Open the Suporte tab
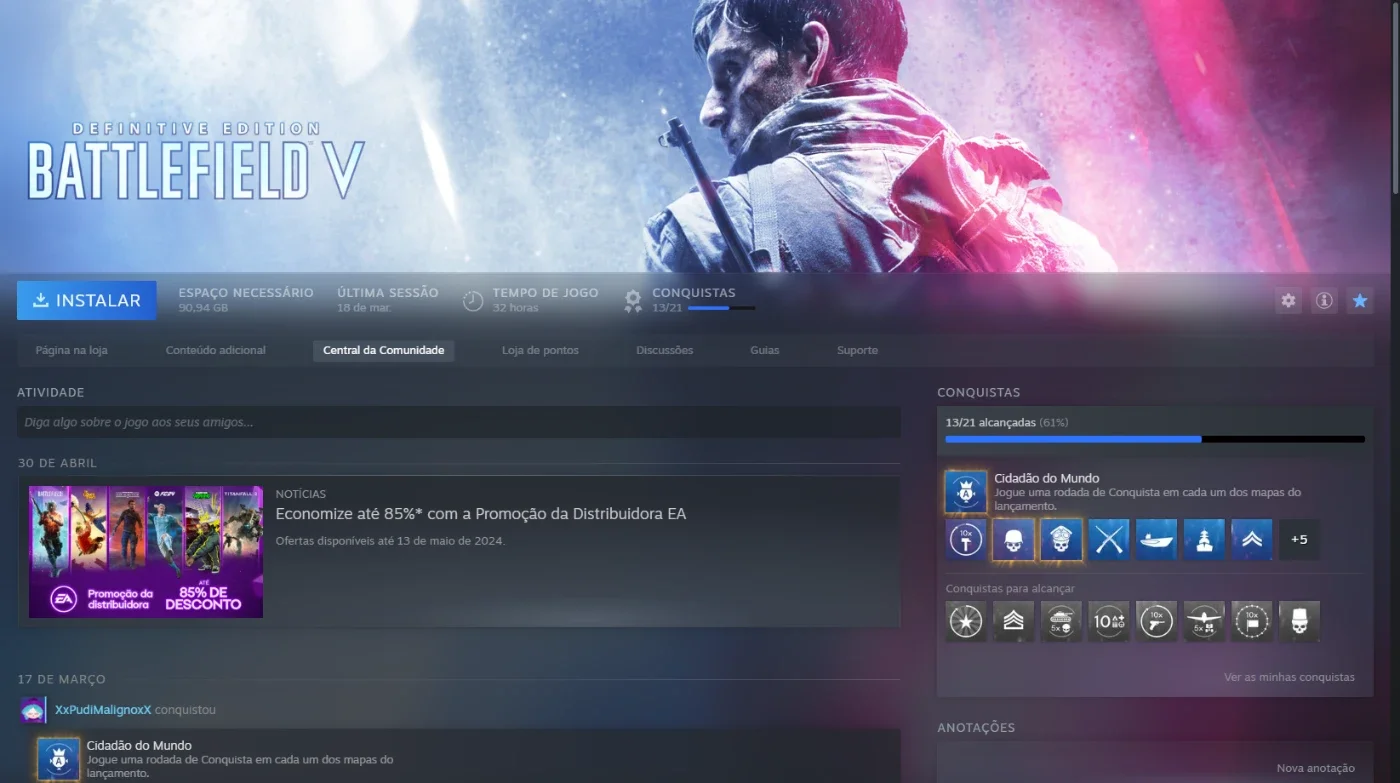The width and height of the screenshot is (1400, 783). (858, 350)
